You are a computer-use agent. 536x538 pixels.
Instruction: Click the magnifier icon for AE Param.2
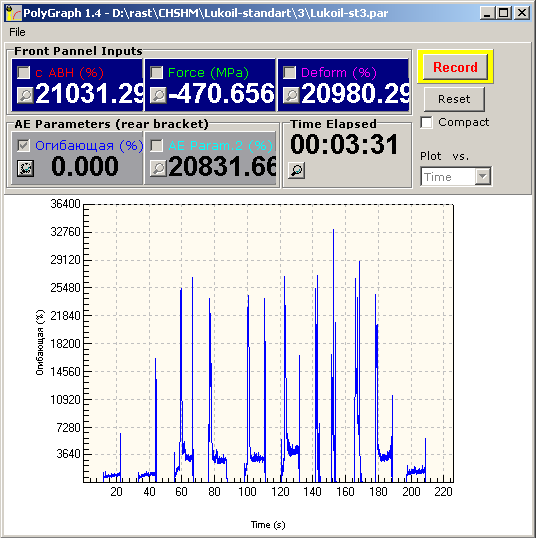click(158, 168)
